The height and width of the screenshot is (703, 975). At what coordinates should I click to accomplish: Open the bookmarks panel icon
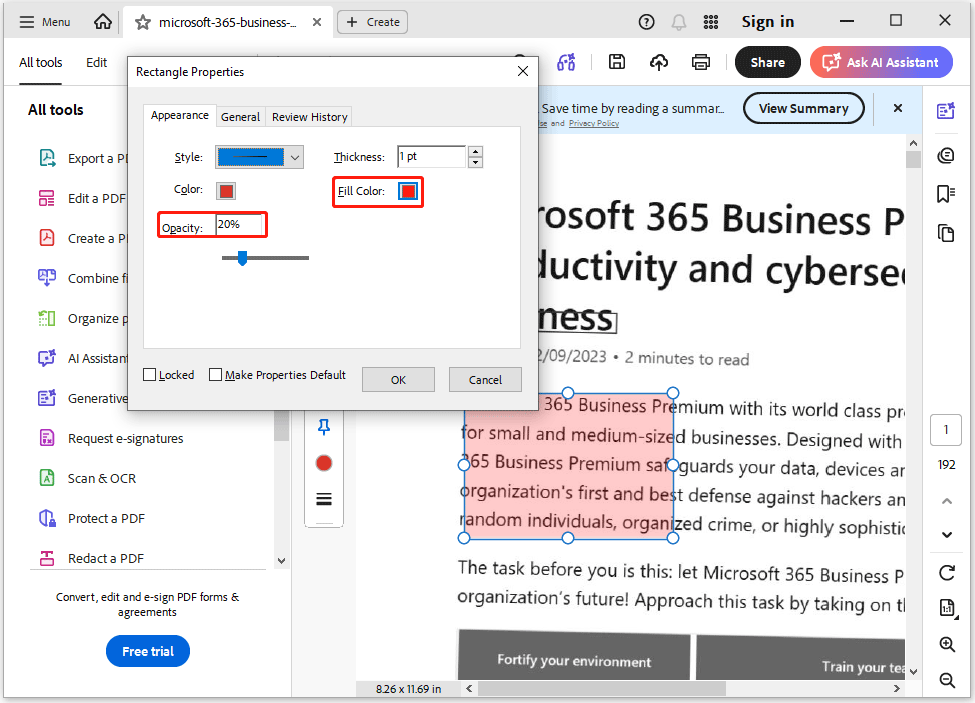[946, 194]
